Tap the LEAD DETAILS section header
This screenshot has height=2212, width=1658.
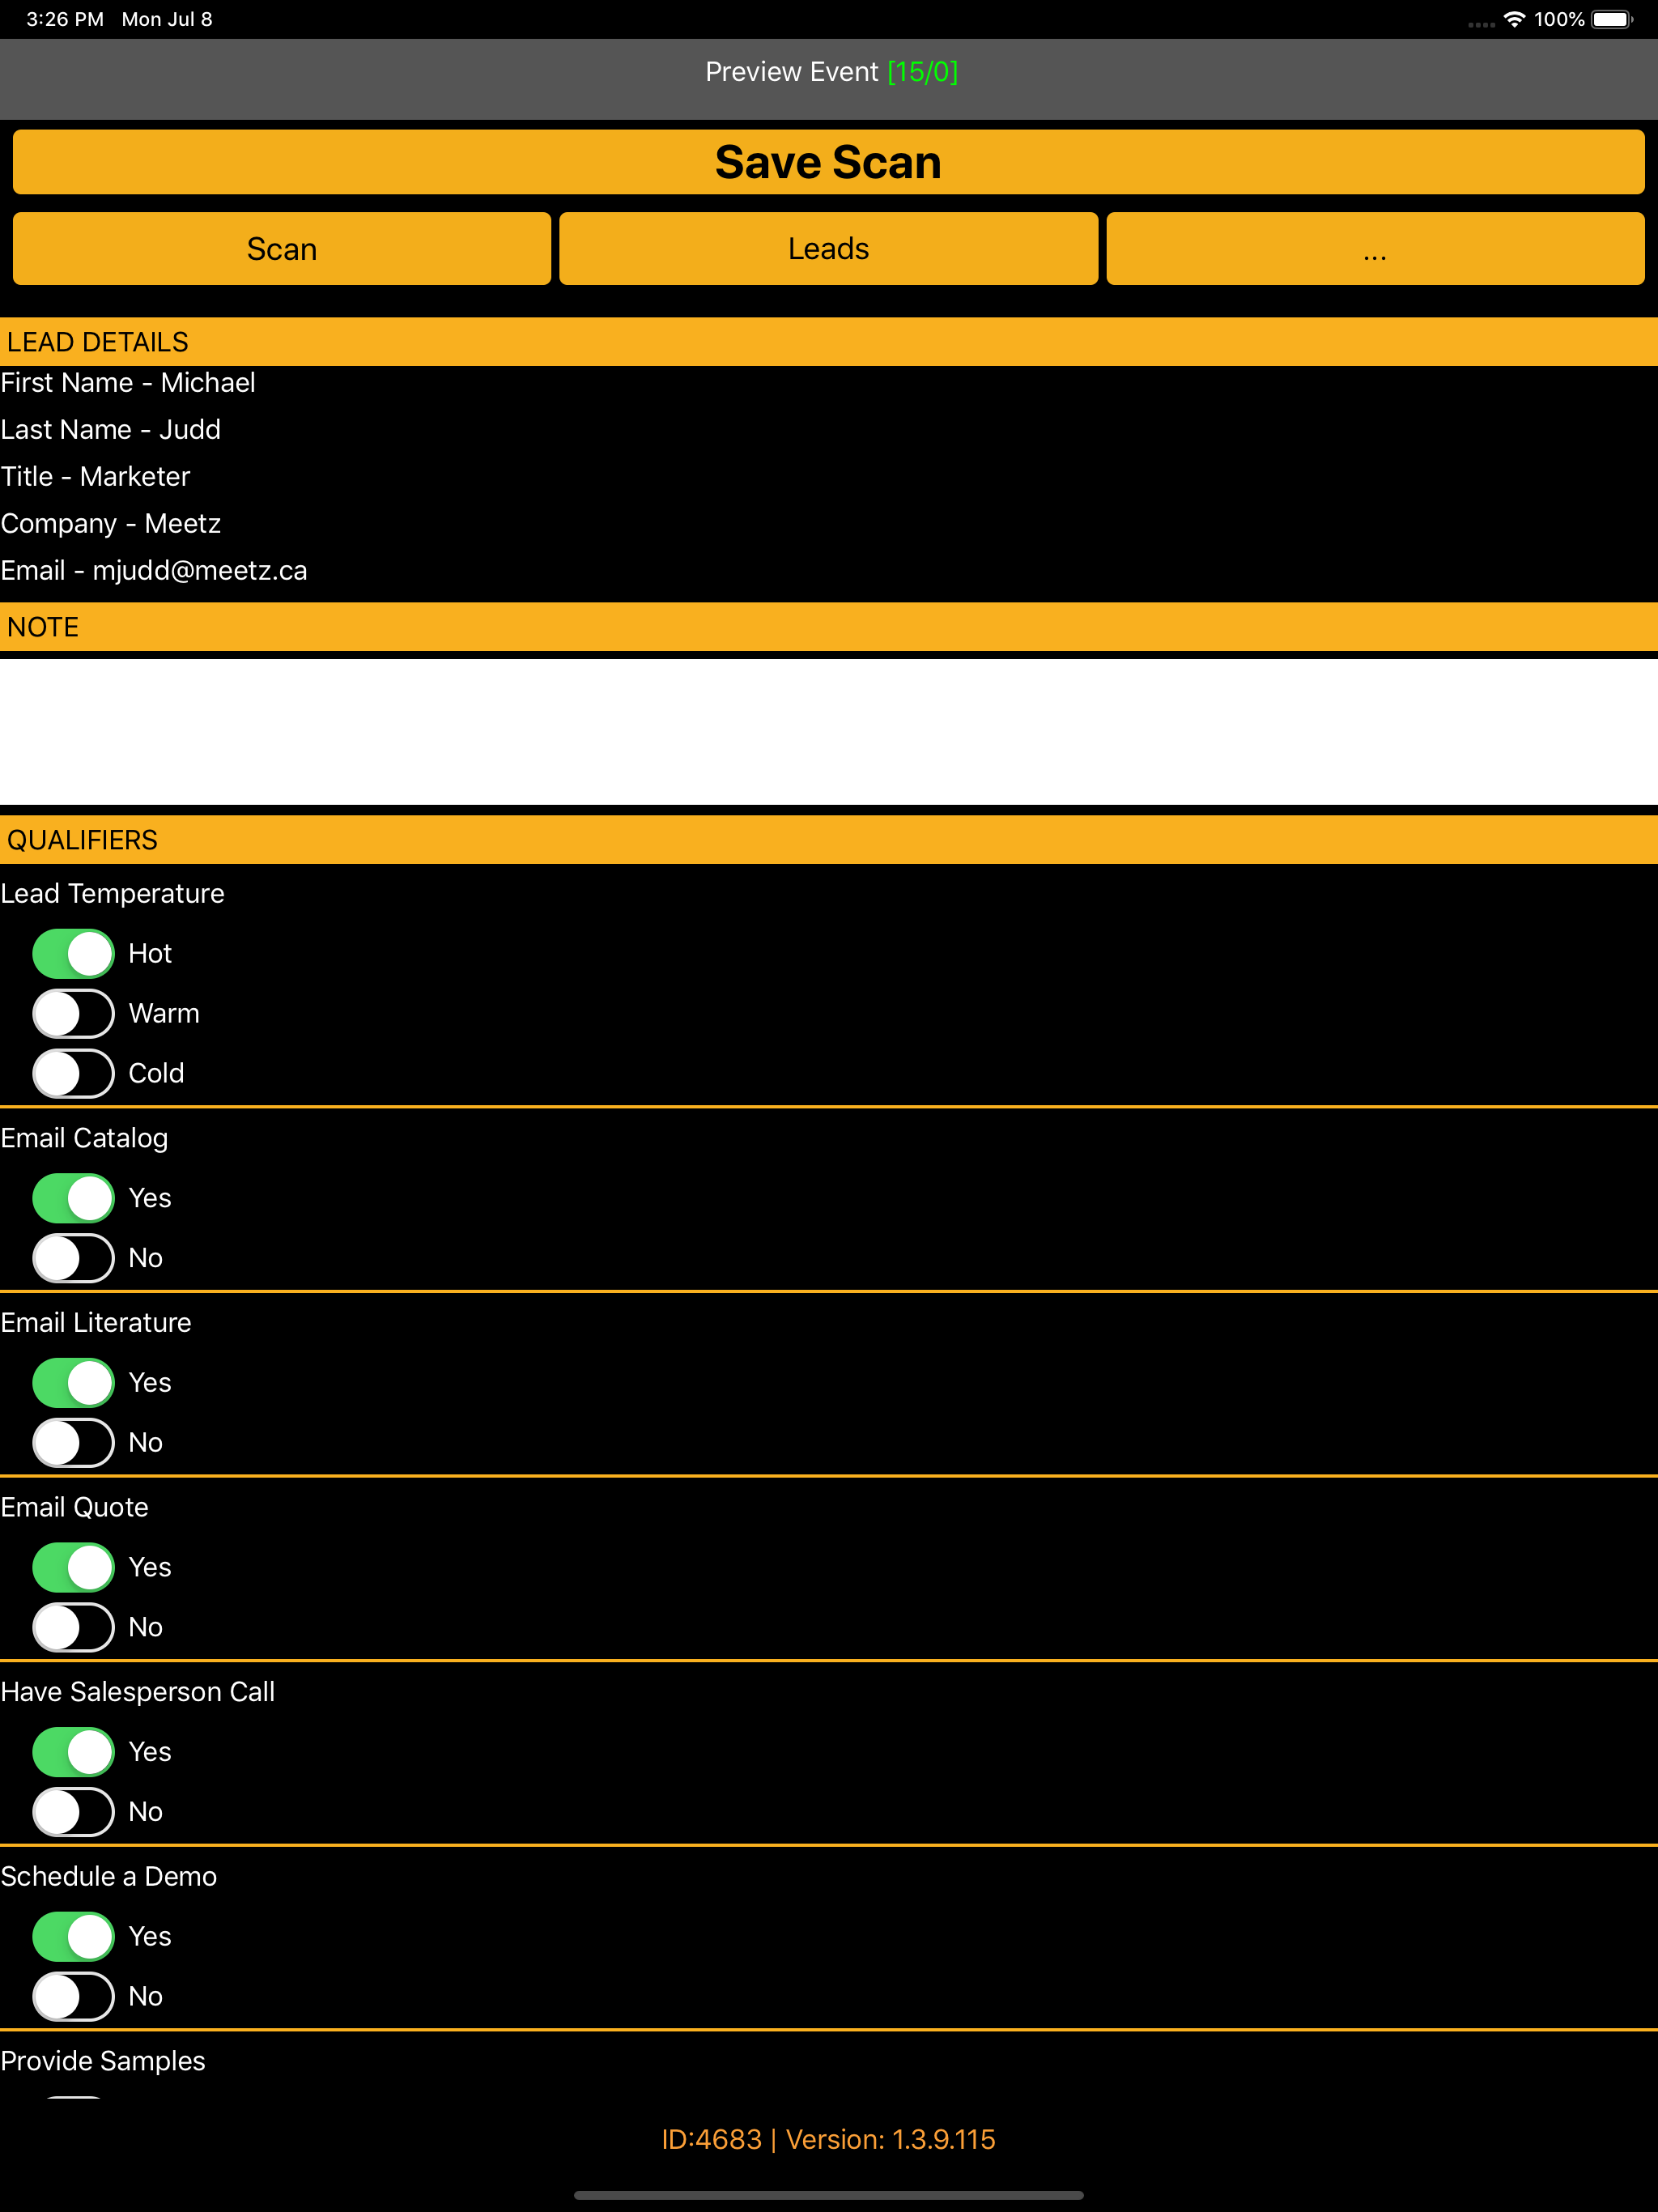[x=829, y=342]
